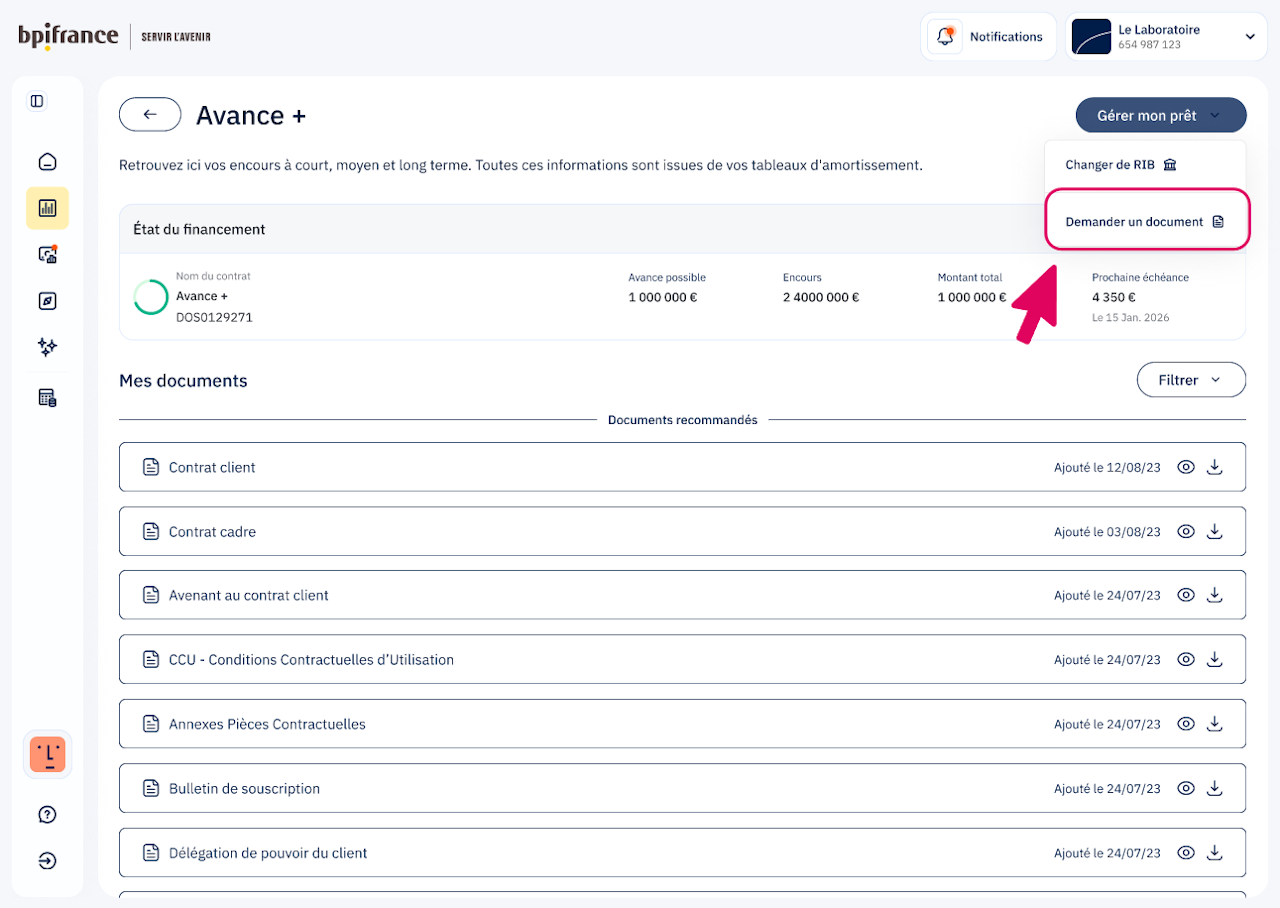Viewport: 1280px width, 908px height.
Task: Open the help question mark icon
Action: click(x=47, y=814)
